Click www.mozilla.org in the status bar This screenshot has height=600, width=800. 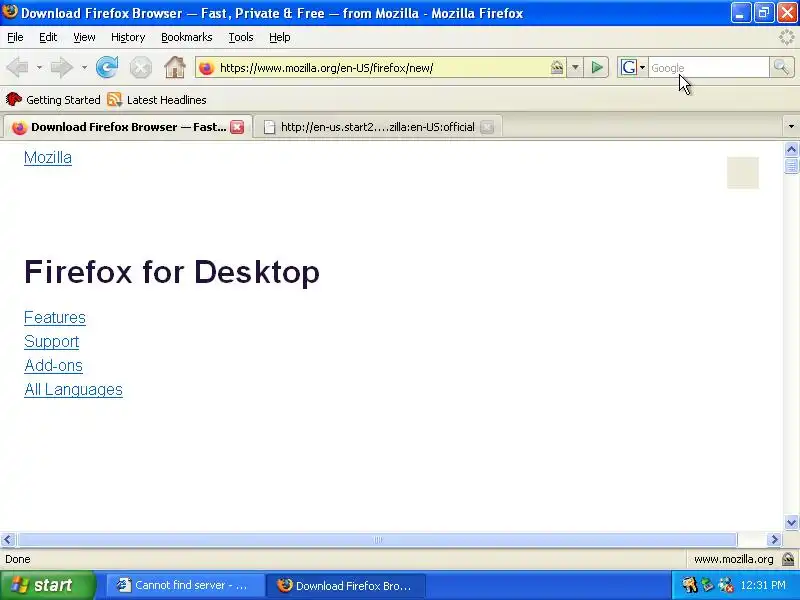(x=734, y=559)
